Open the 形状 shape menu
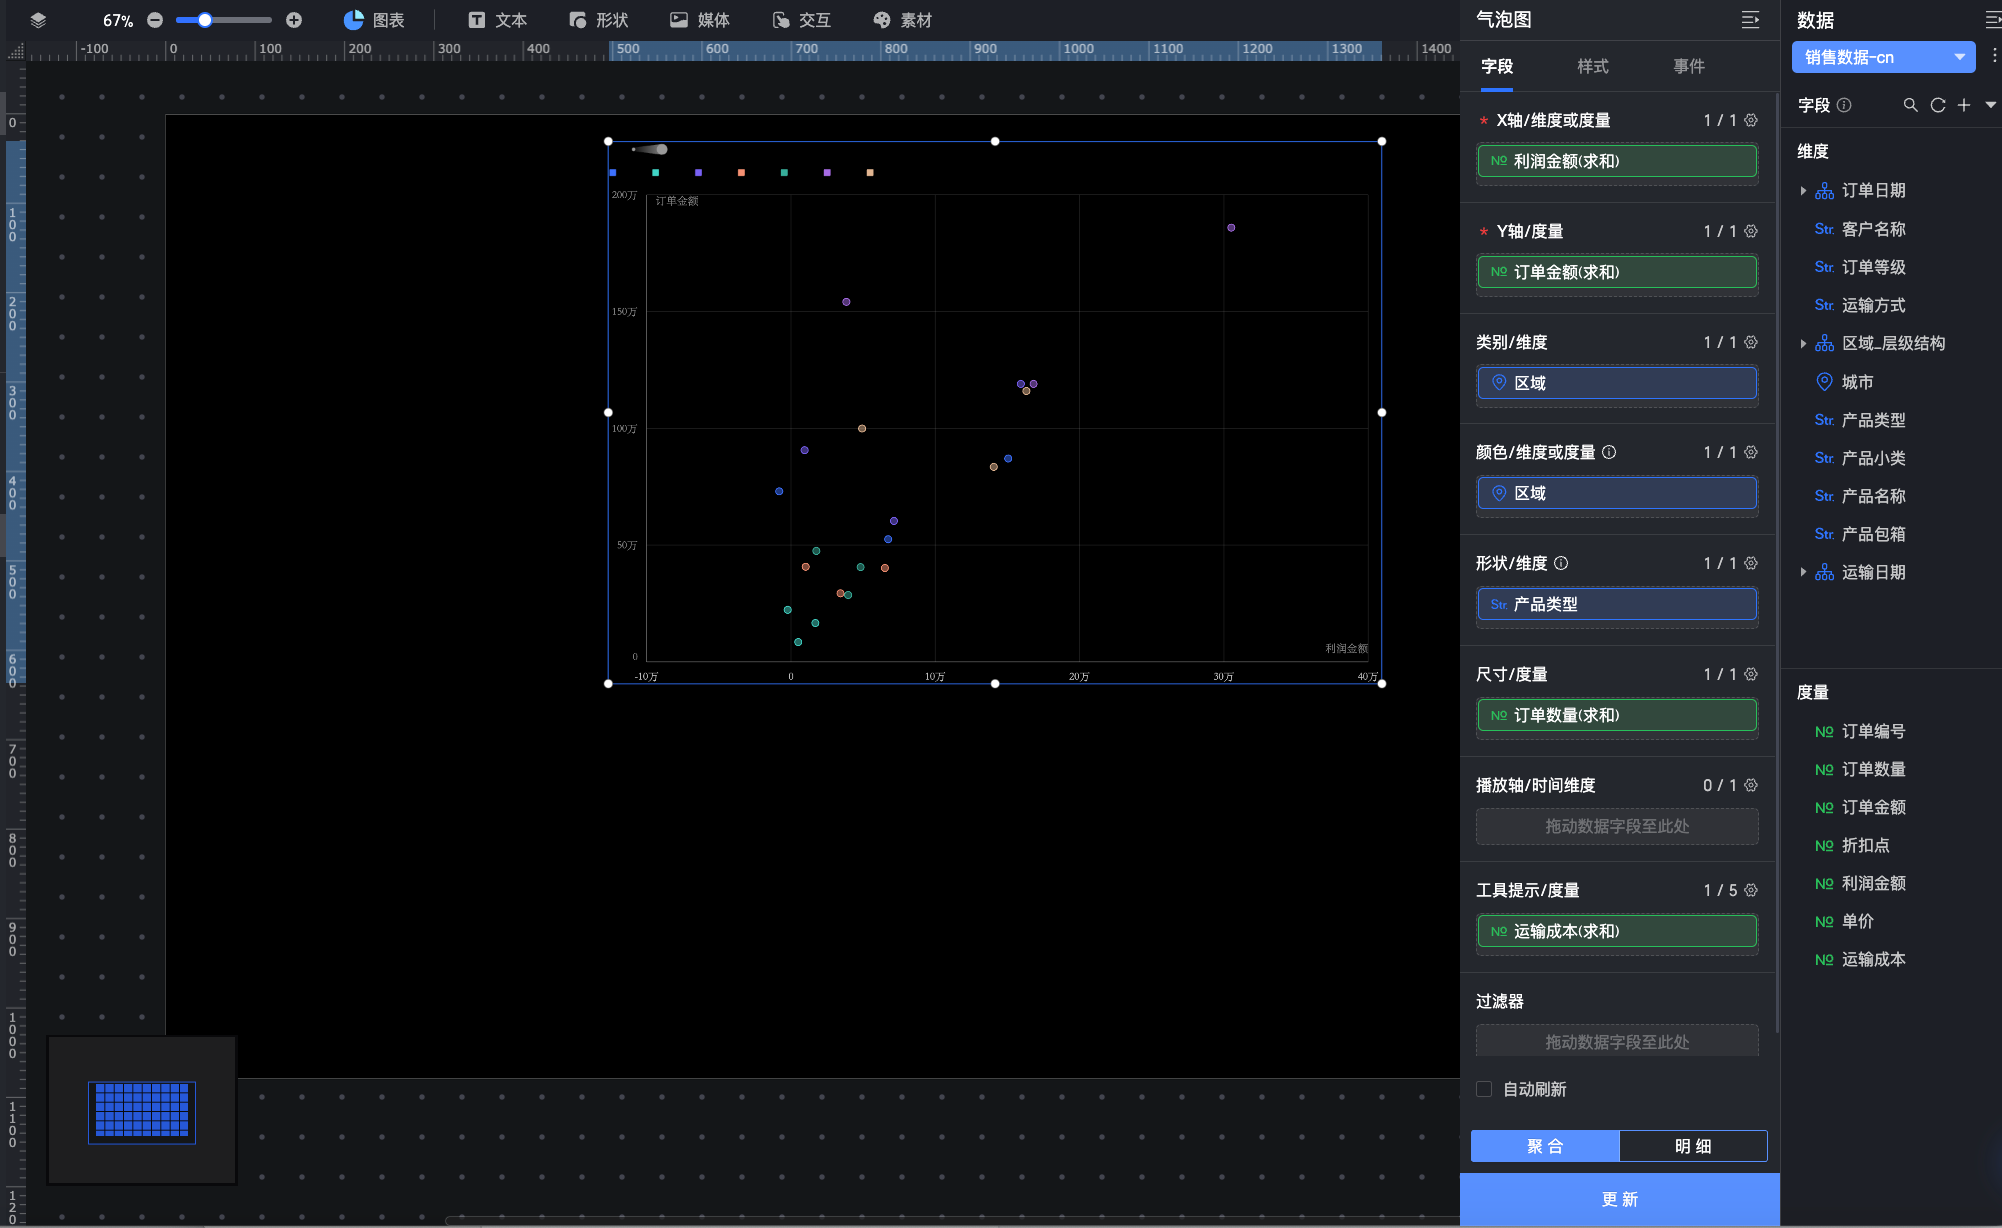The width and height of the screenshot is (2002, 1228). coord(598,20)
